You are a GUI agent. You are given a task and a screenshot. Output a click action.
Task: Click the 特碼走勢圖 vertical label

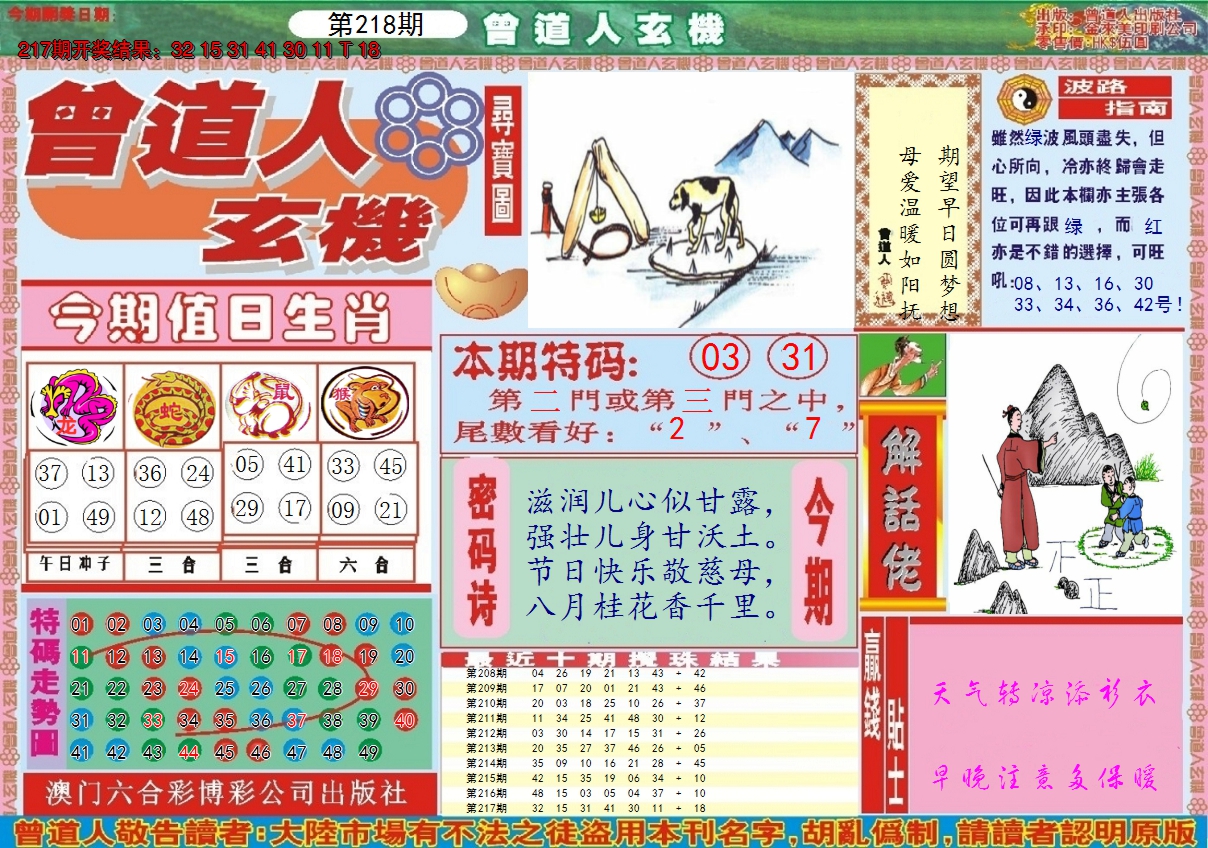pyautogui.click(x=45, y=683)
